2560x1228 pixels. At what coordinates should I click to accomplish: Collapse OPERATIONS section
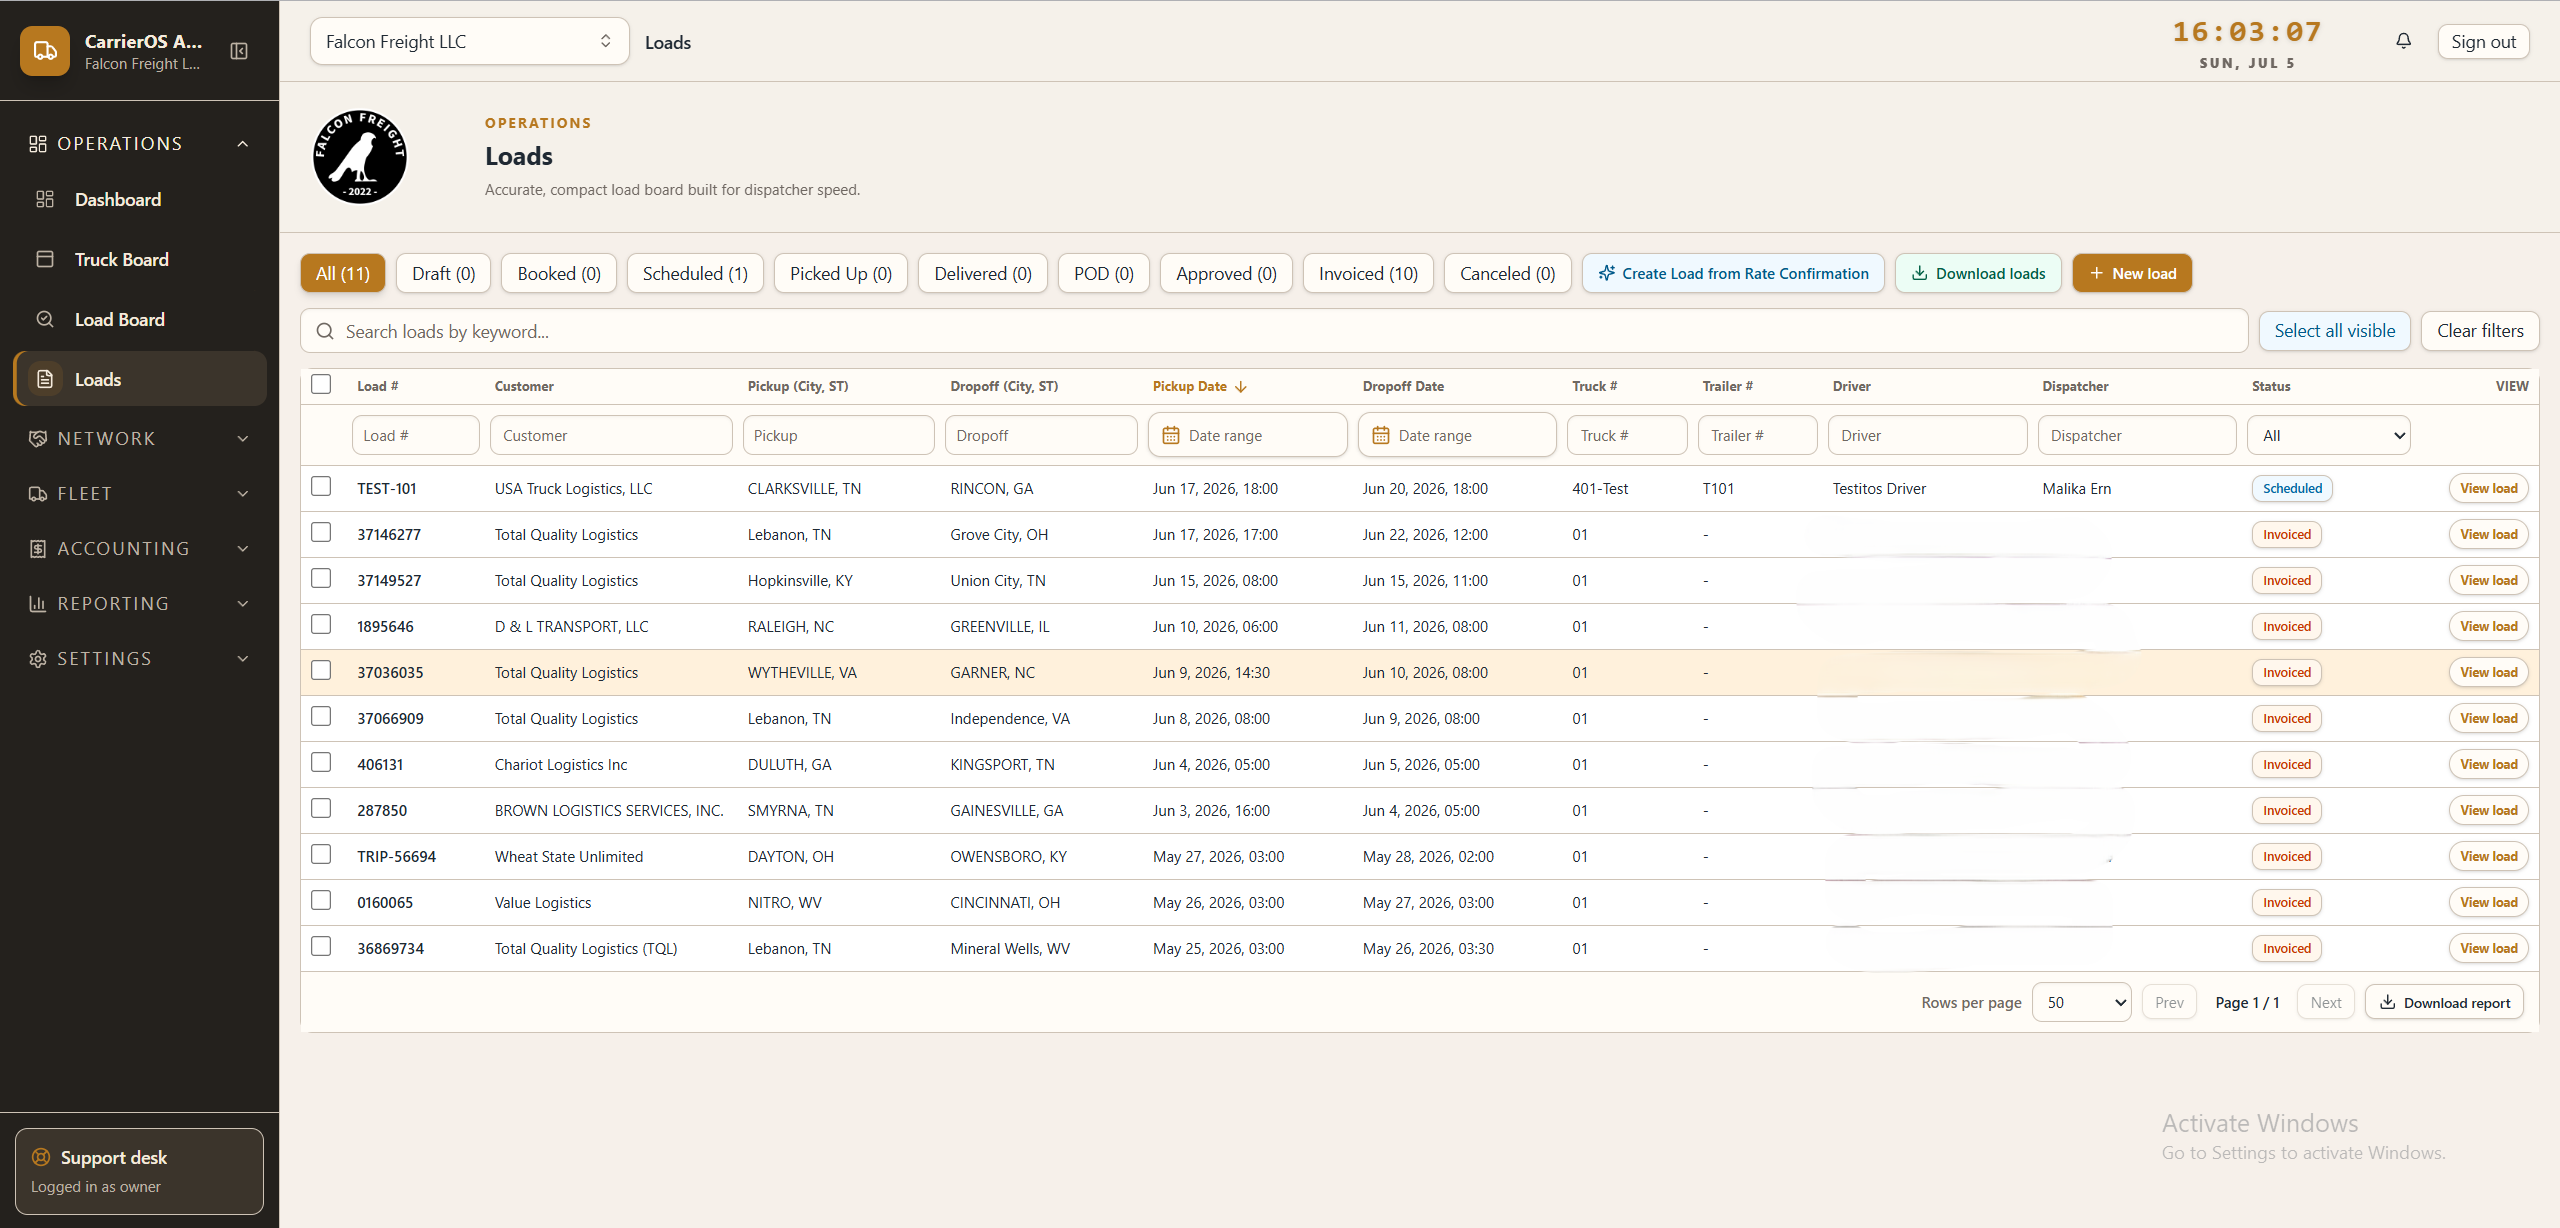(140, 143)
